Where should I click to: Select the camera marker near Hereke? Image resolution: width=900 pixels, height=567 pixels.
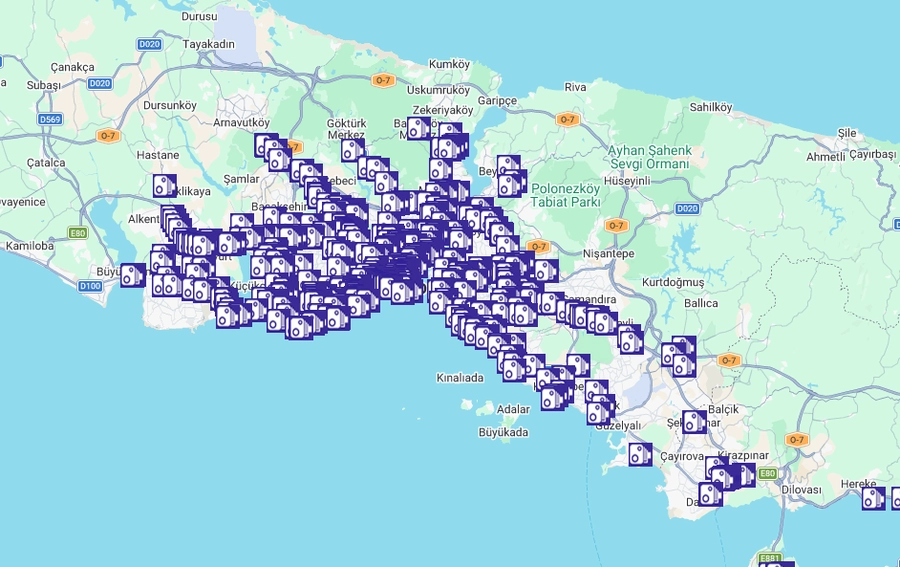coord(873,498)
